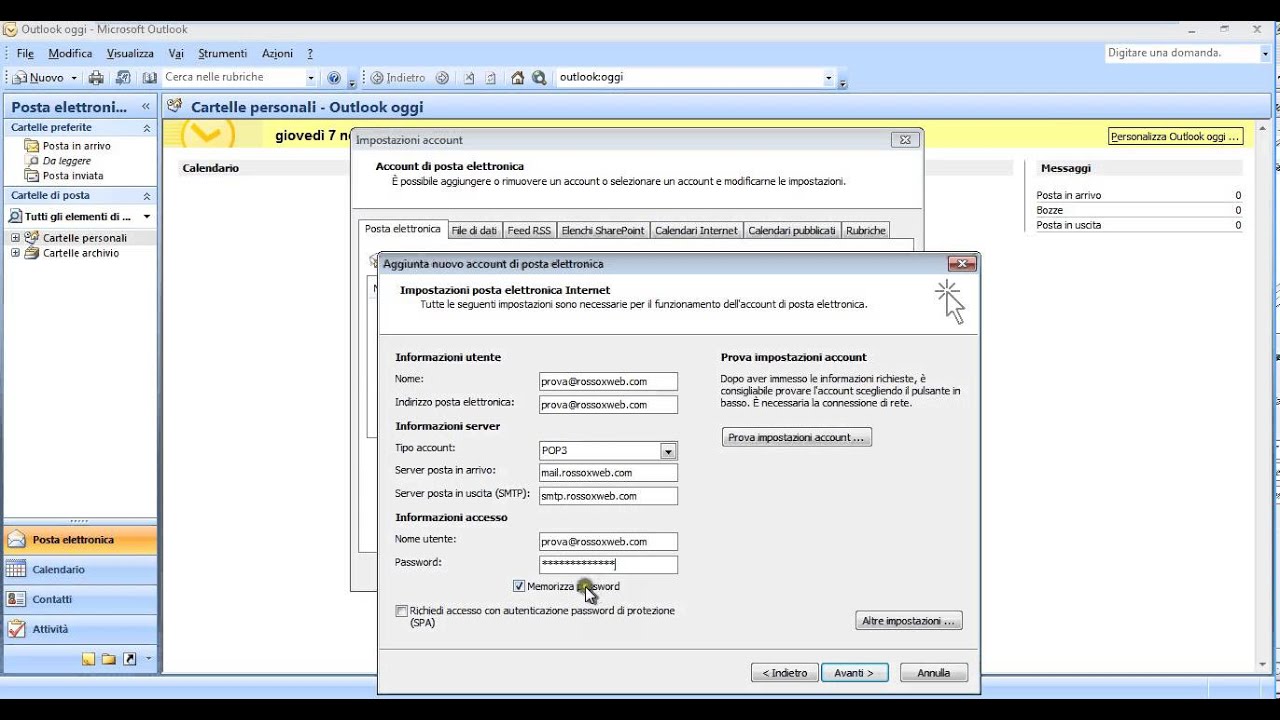Screen dimensions: 1280x720
Task: Open Cerca nelle rubriche dropdown arrow
Action: pos(311,78)
